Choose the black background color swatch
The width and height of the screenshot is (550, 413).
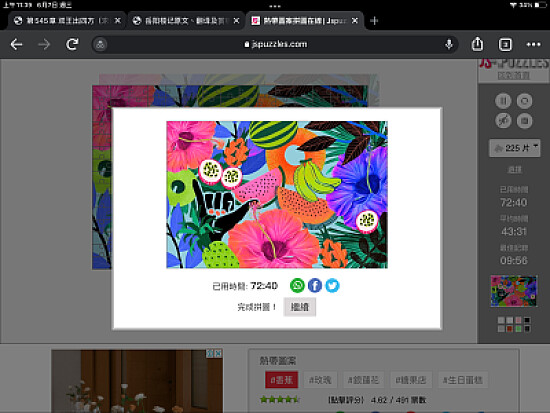(527, 320)
